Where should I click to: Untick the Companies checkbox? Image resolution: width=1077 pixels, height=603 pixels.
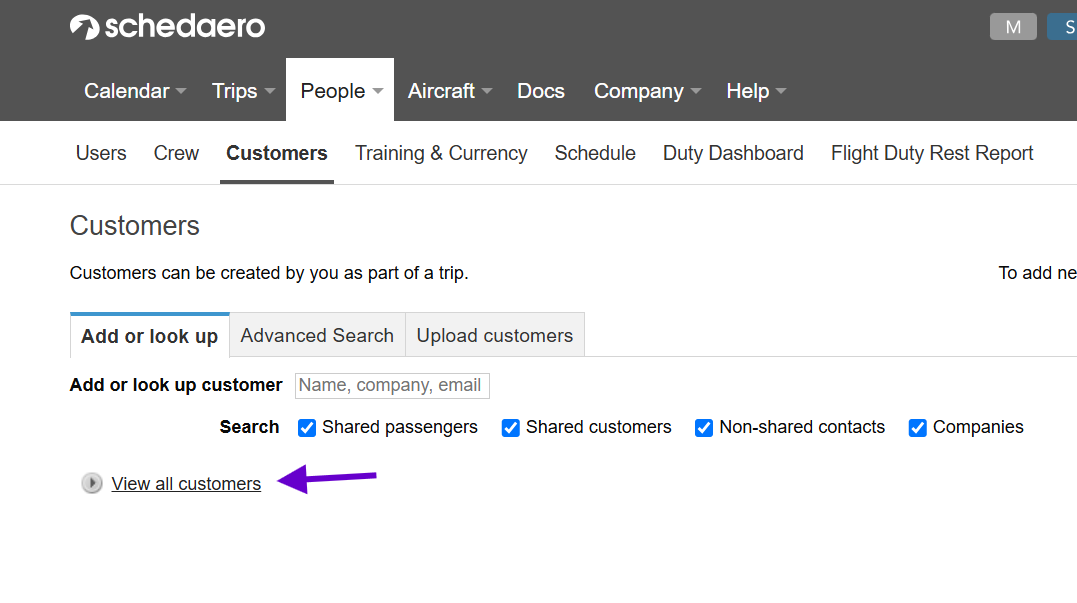(x=918, y=428)
